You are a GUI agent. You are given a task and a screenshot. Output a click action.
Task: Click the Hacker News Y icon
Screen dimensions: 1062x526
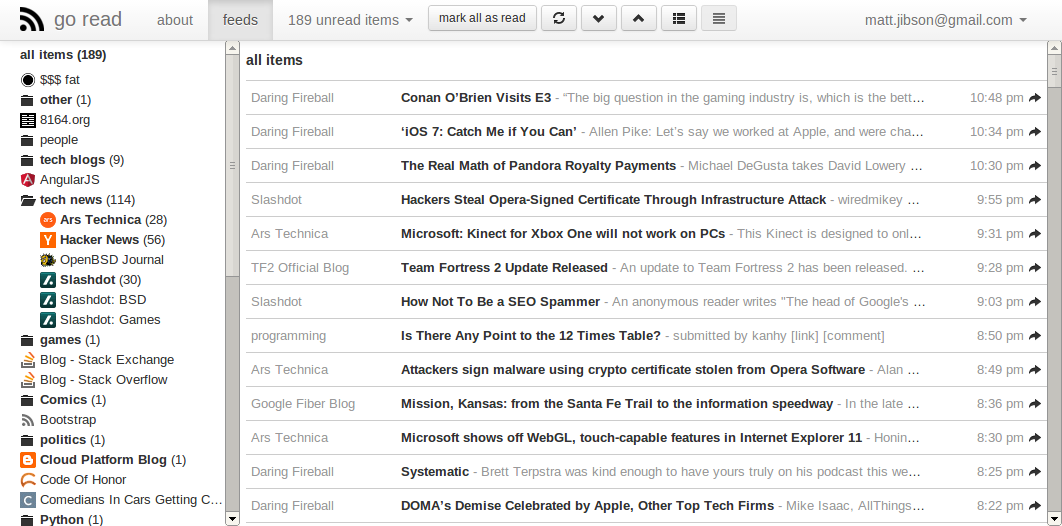[47, 240]
